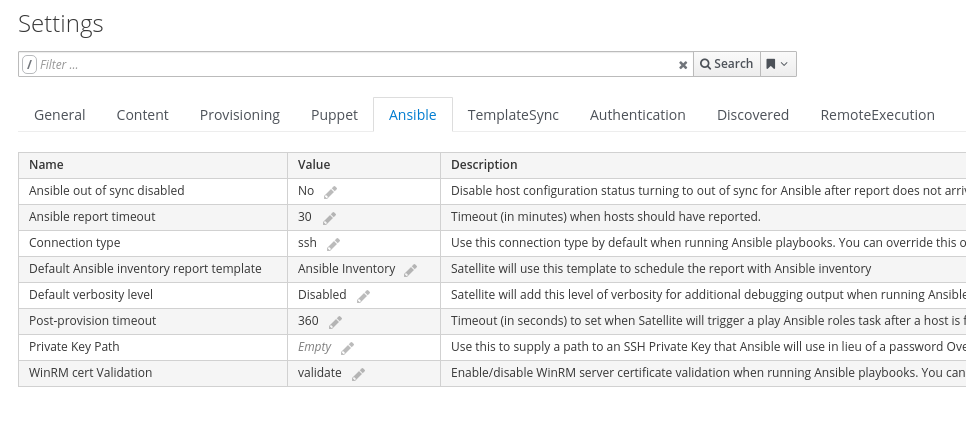Screen dimensions: 966x434
Task: Click pencil next to Default verbosity level
Action: point(363,296)
